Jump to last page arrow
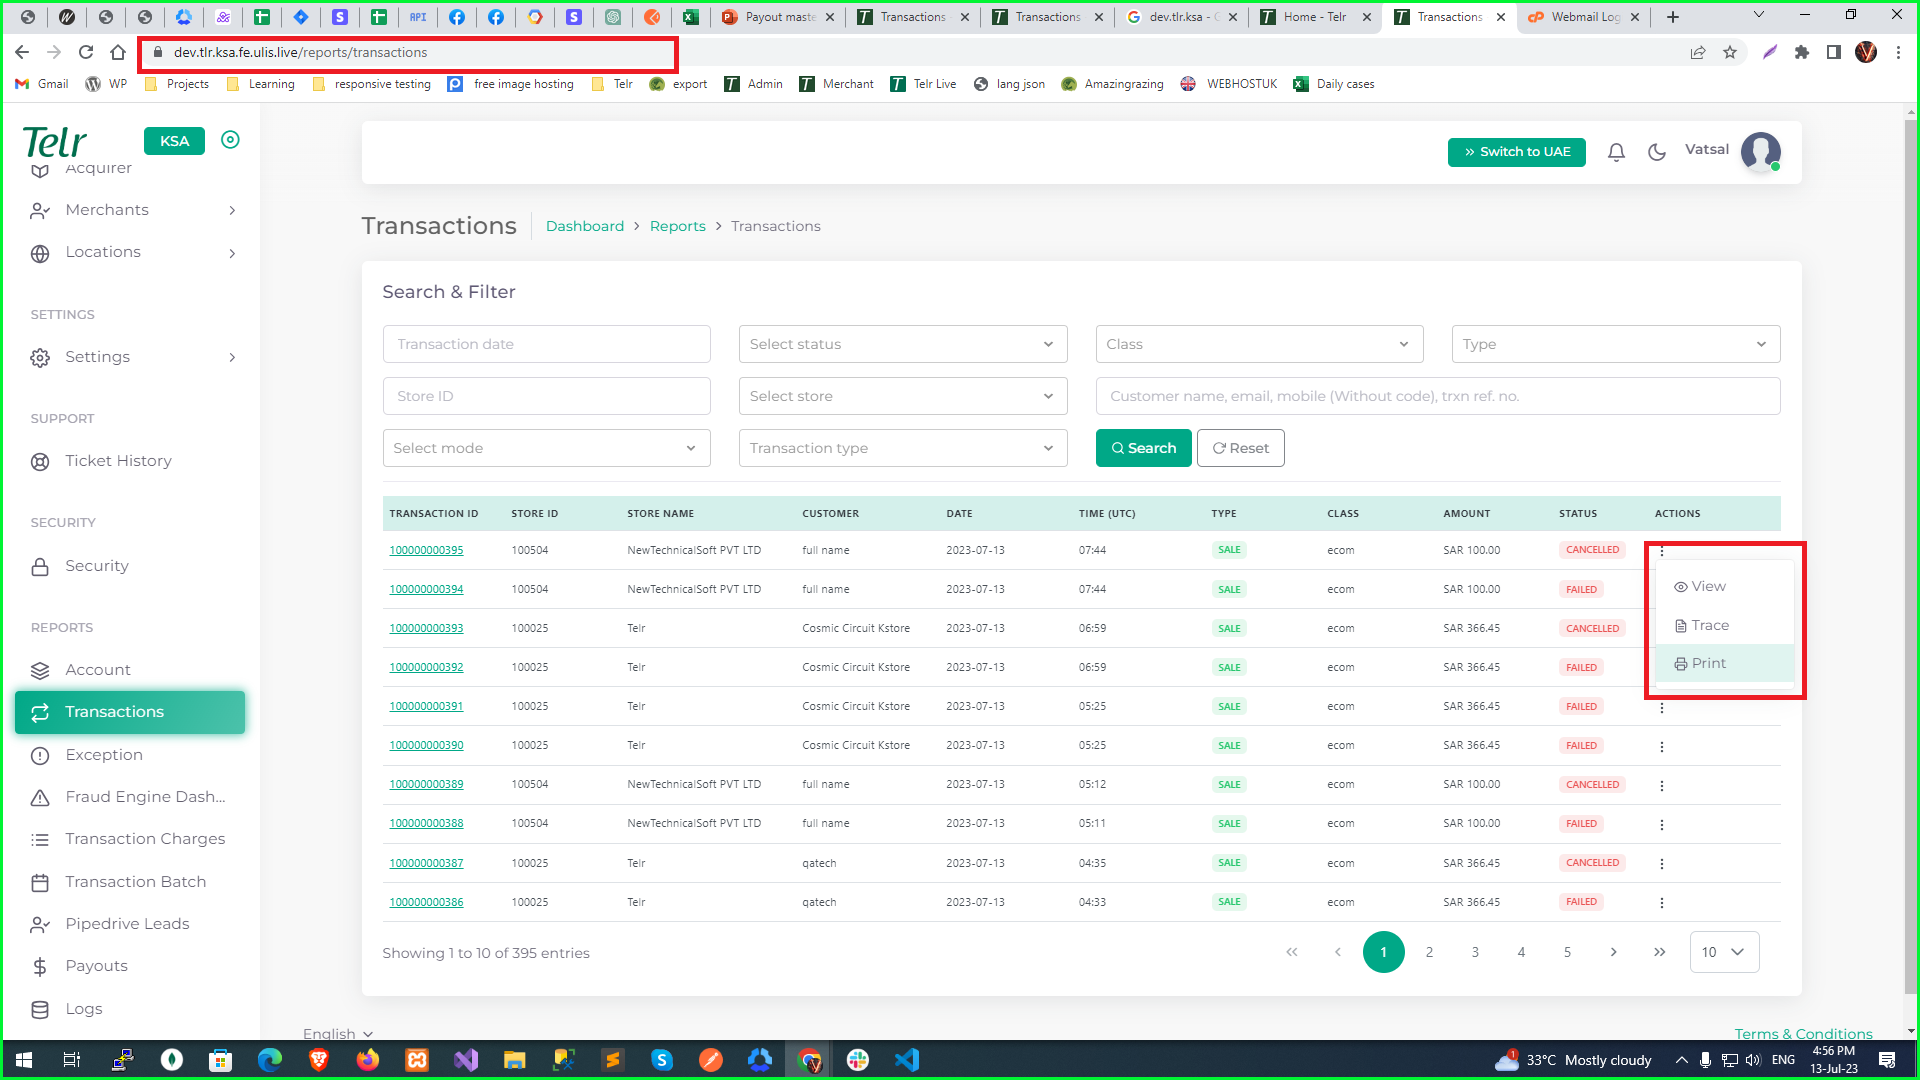 [1659, 952]
